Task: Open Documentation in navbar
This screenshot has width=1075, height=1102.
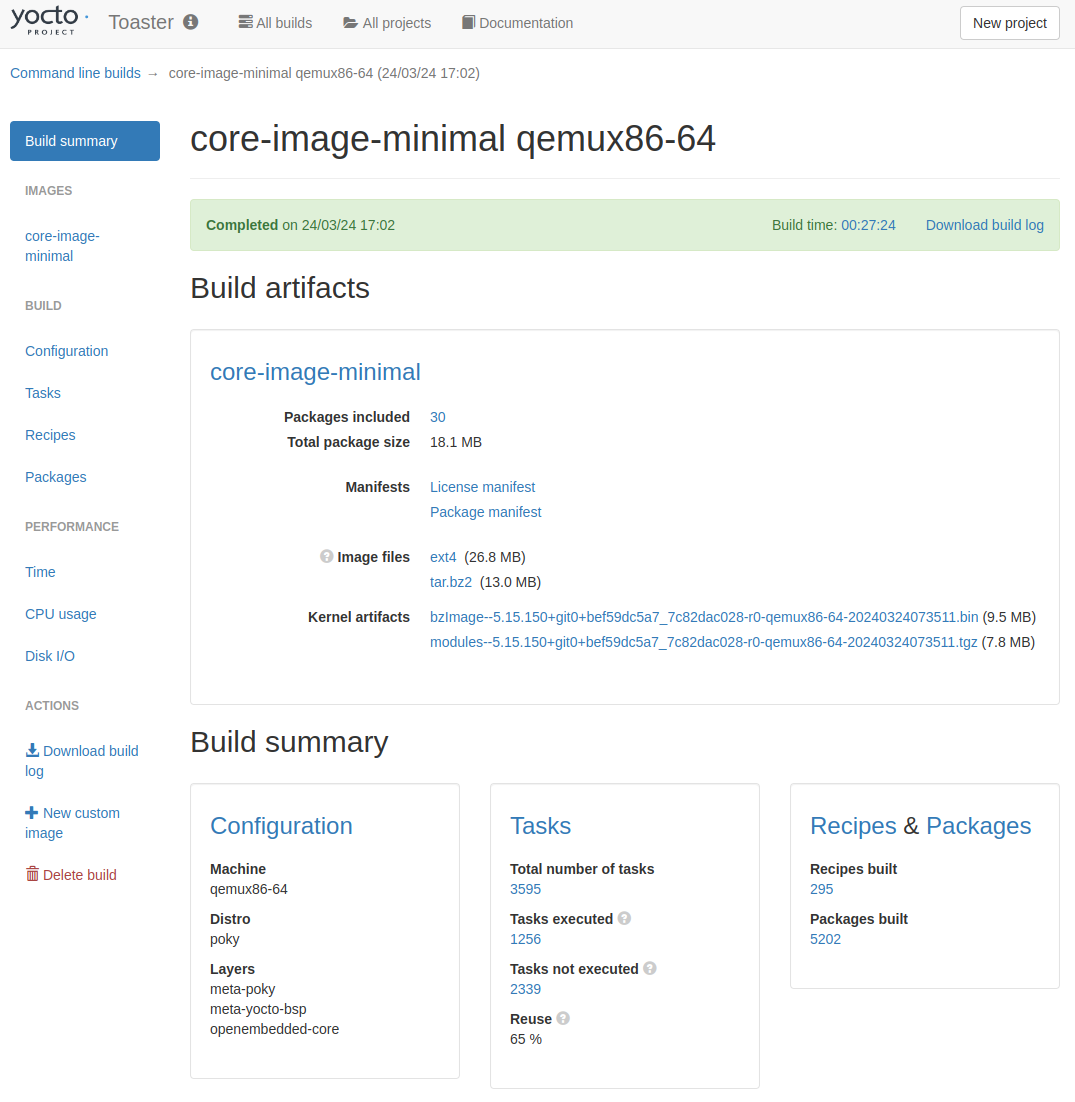Action: click(517, 23)
